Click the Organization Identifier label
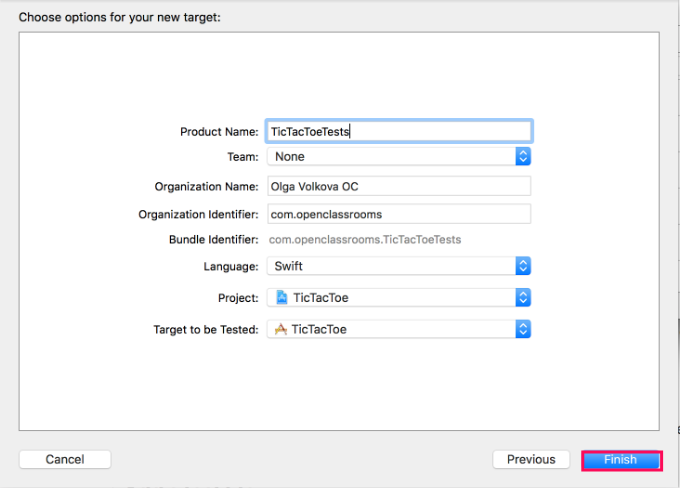This screenshot has width=680, height=488. pyautogui.click(x=198, y=215)
